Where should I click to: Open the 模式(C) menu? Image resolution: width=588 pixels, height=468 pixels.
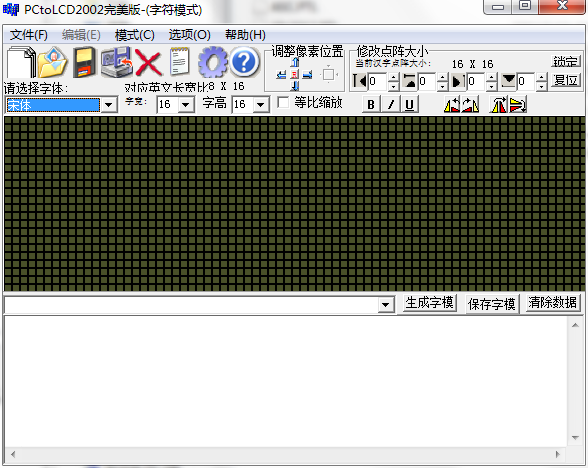coord(135,35)
